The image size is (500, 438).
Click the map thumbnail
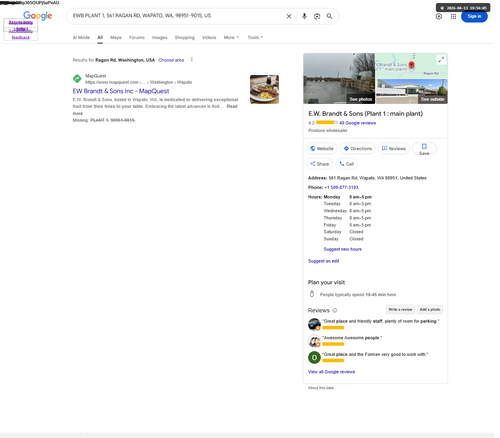tap(412, 66)
